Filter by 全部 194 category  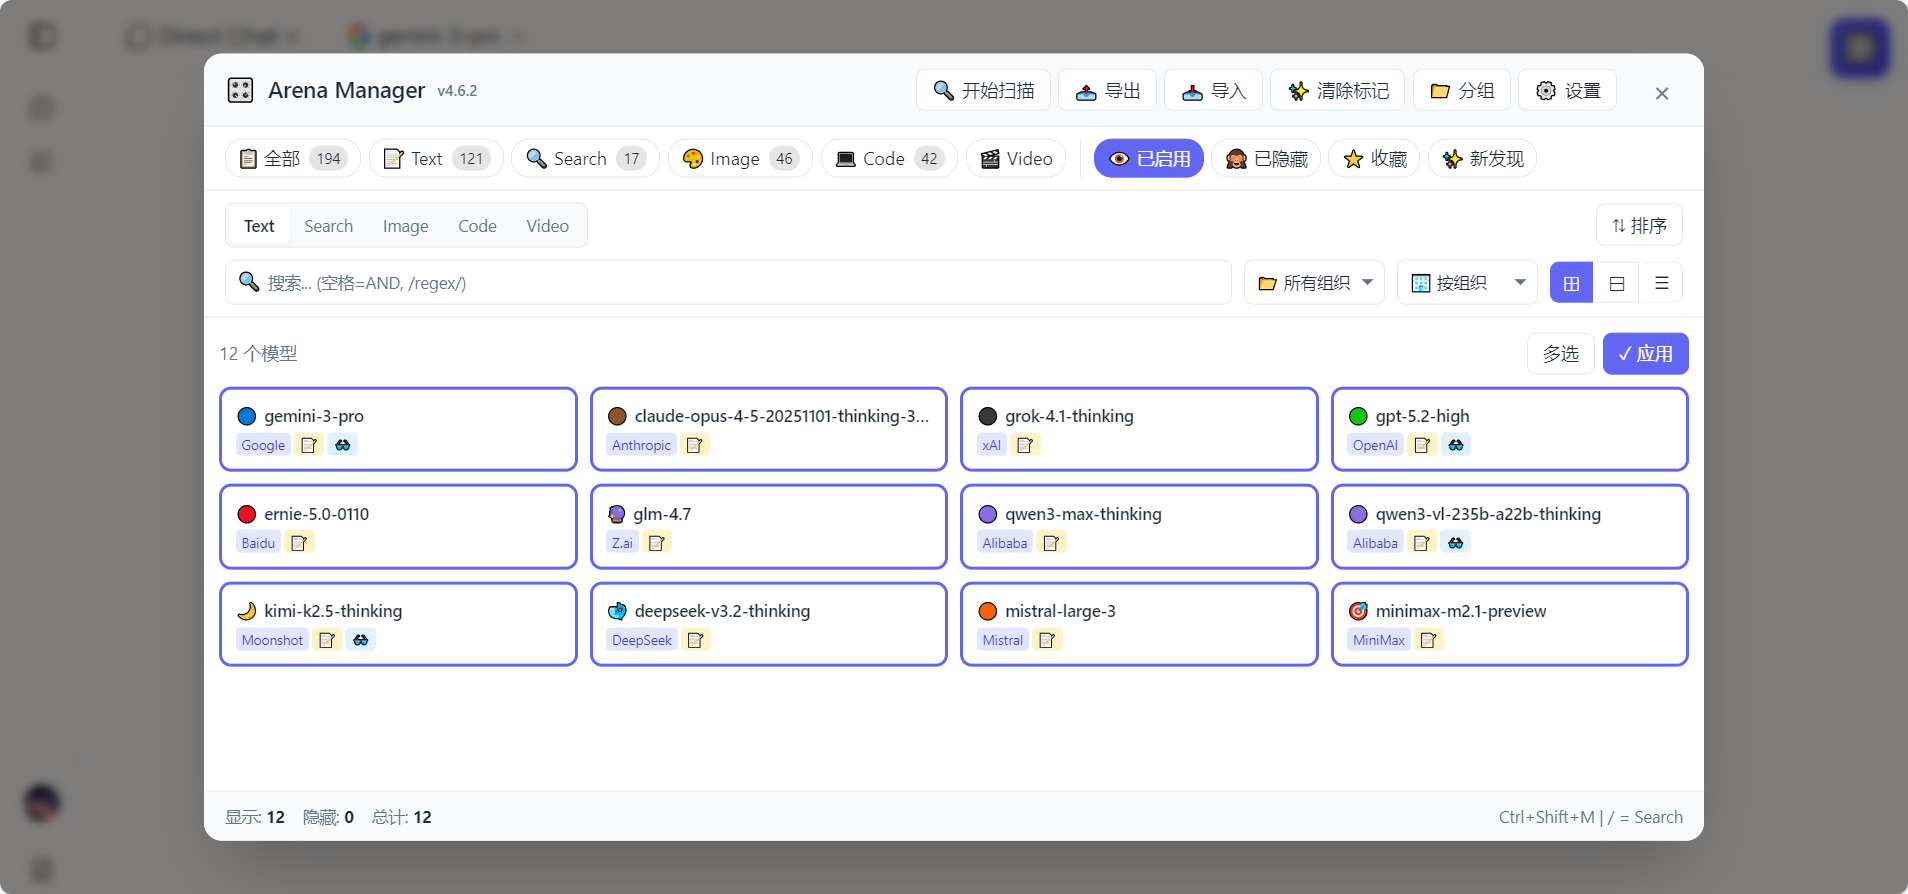[x=293, y=158]
